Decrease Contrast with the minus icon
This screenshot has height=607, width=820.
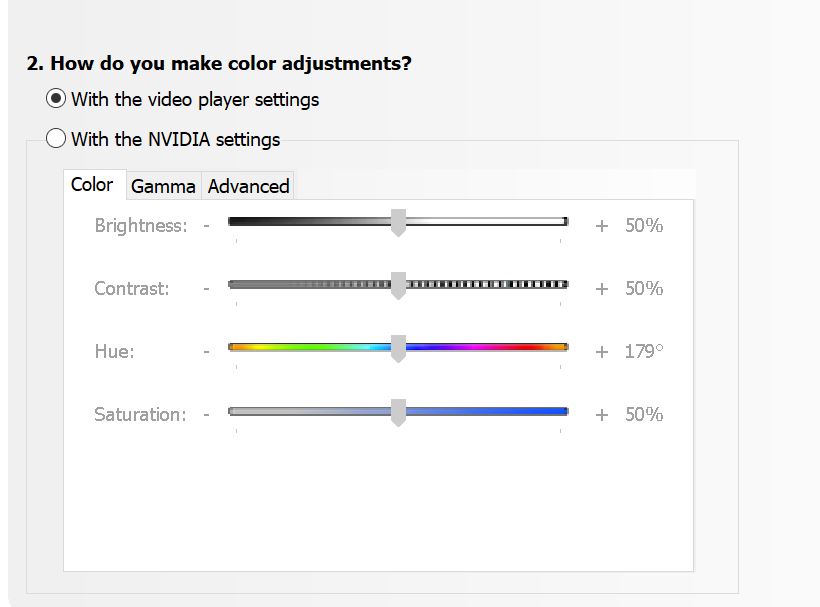pyautogui.click(x=206, y=289)
